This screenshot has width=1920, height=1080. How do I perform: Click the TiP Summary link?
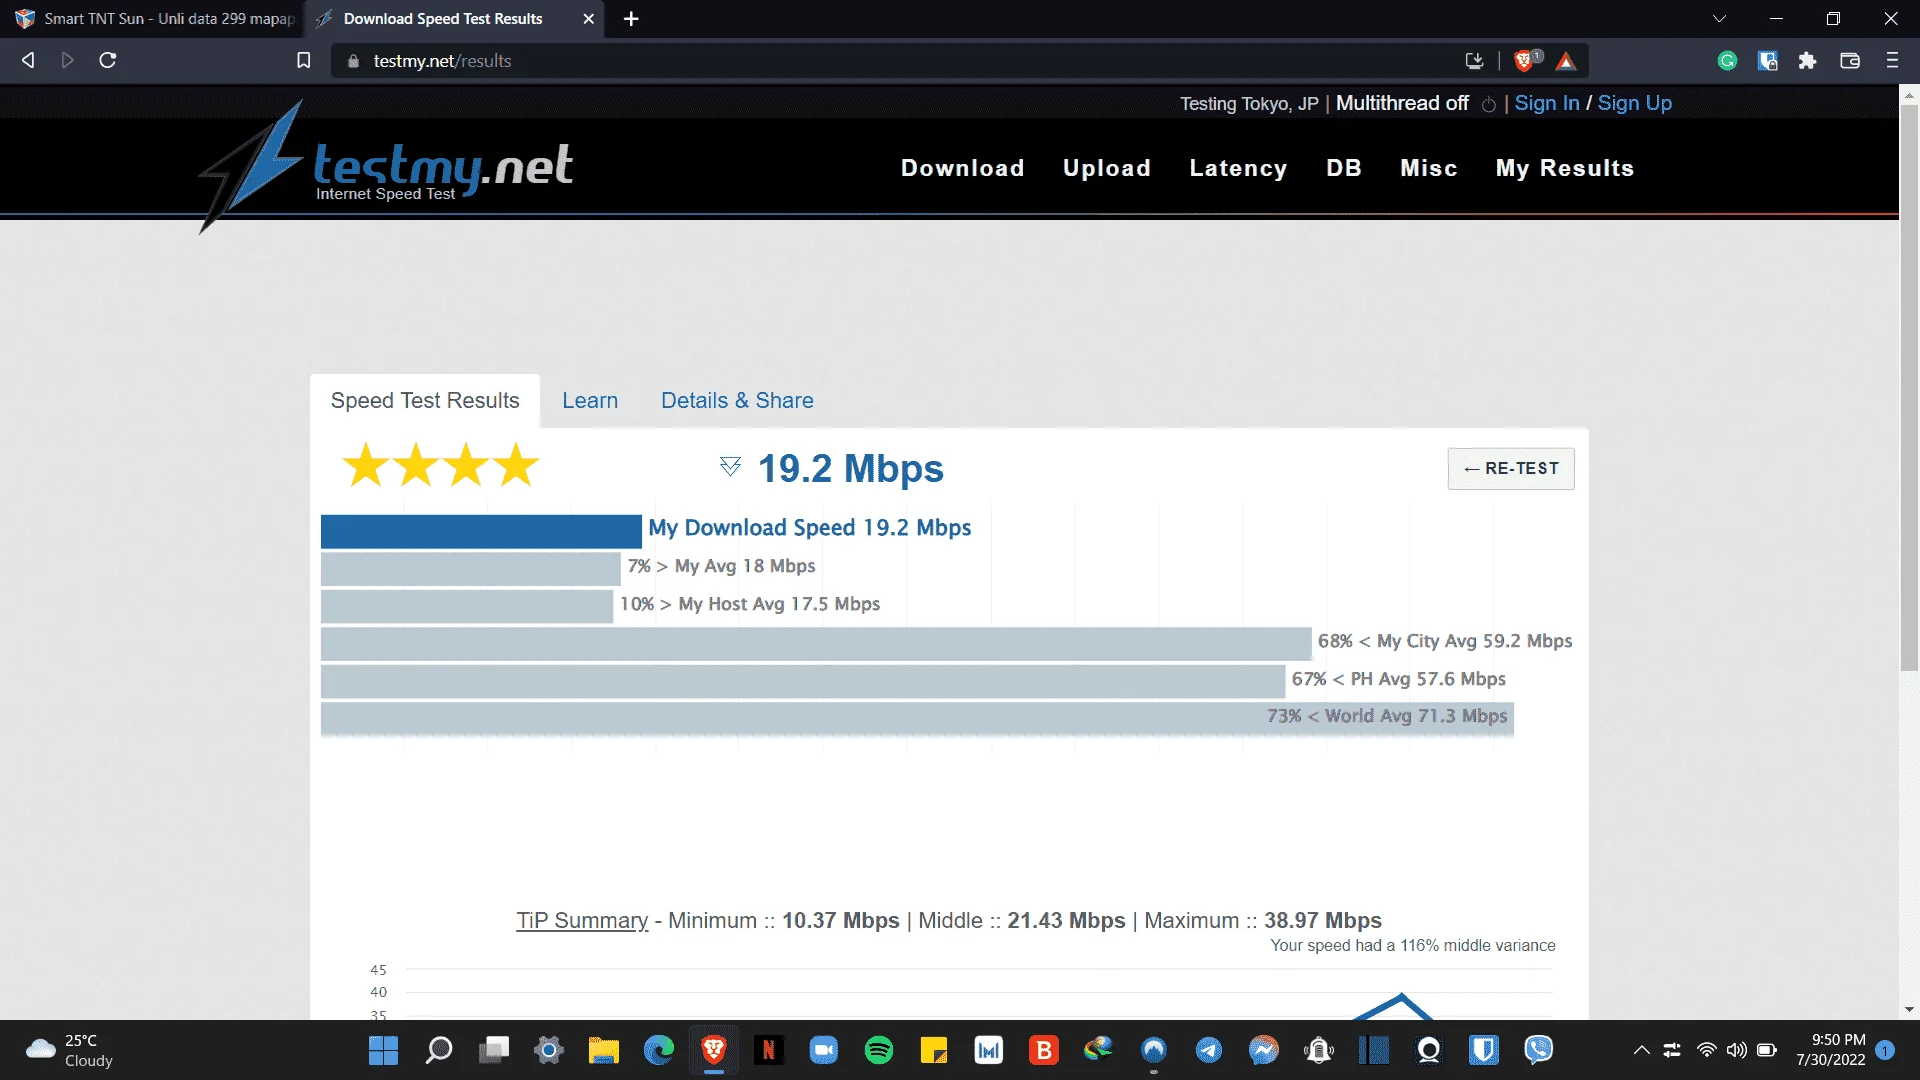click(582, 921)
